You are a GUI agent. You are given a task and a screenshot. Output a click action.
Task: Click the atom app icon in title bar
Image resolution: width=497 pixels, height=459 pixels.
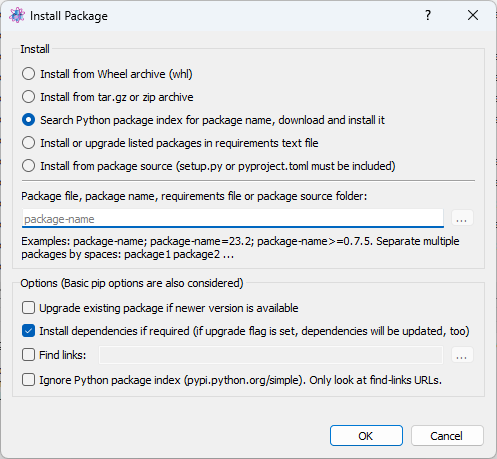[17, 15]
